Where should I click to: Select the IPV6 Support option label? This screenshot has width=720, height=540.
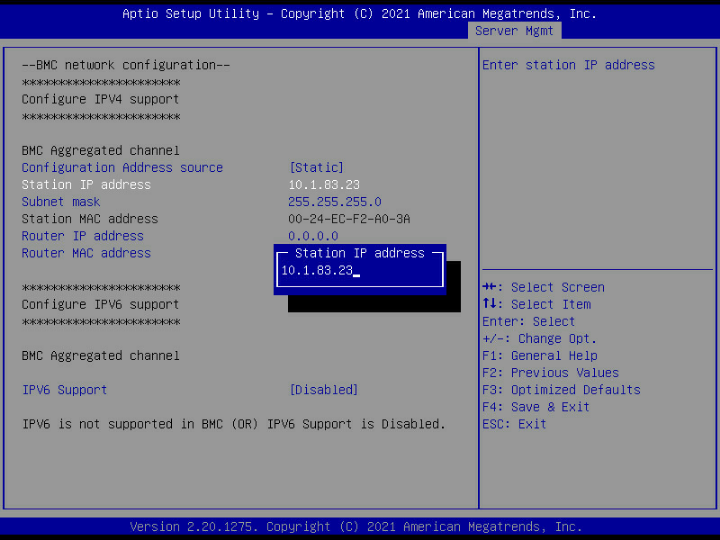tap(64, 390)
